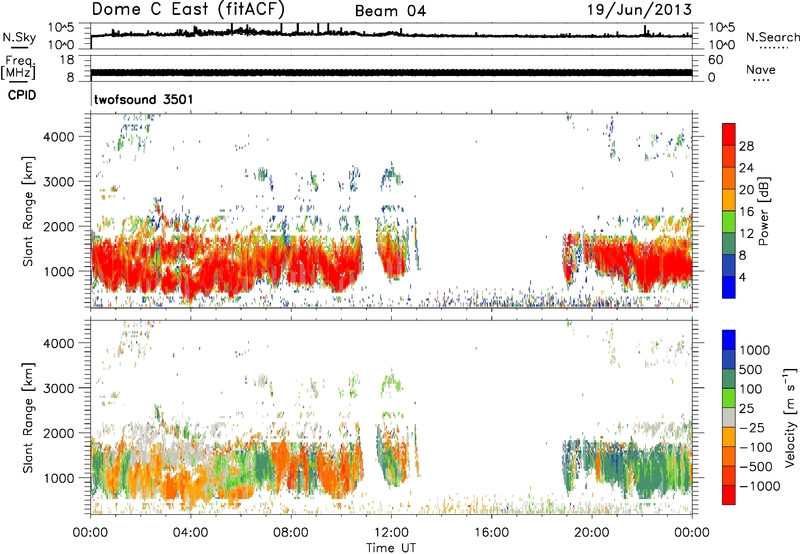Select the "100" value on the velocity scale
Image resolution: width=800 pixels, height=554 pixels.
[x=751, y=389]
